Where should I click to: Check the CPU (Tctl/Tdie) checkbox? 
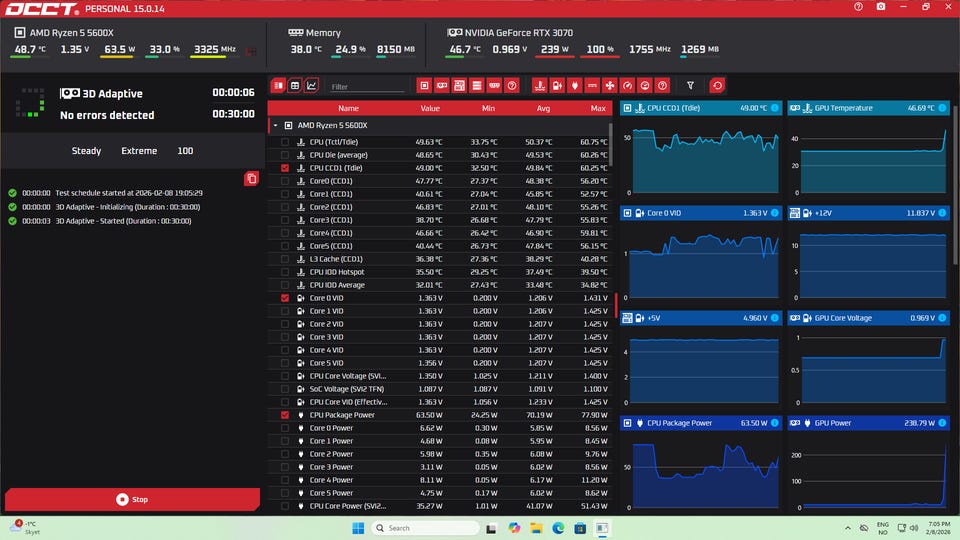point(285,142)
